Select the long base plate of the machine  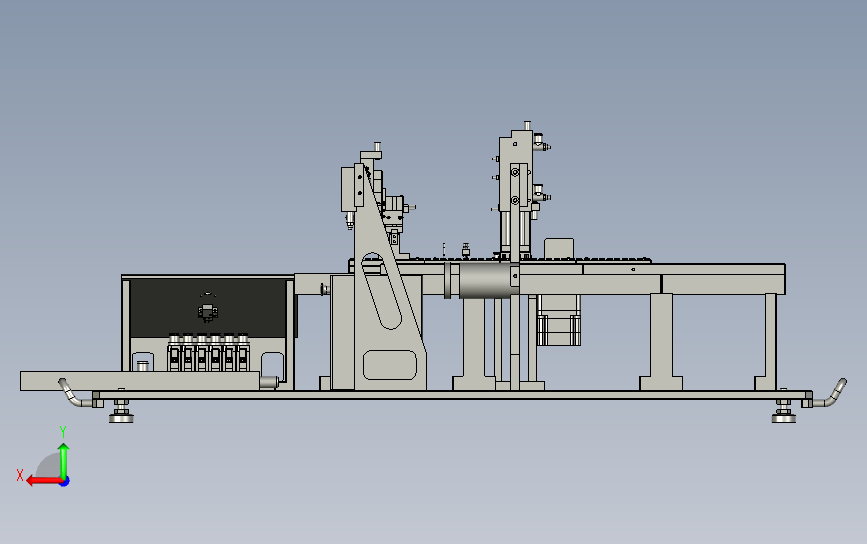452,395
